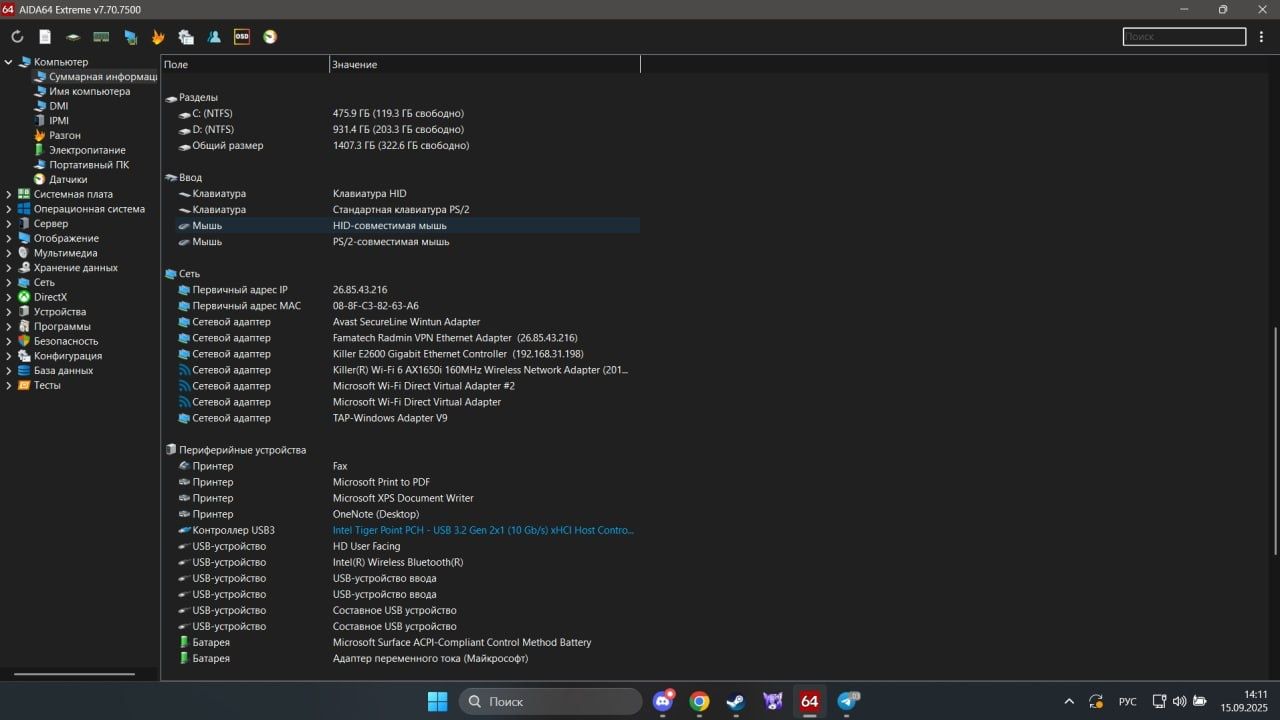Select Имя компьютера tree item

pyautogui.click(x=89, y=91)
